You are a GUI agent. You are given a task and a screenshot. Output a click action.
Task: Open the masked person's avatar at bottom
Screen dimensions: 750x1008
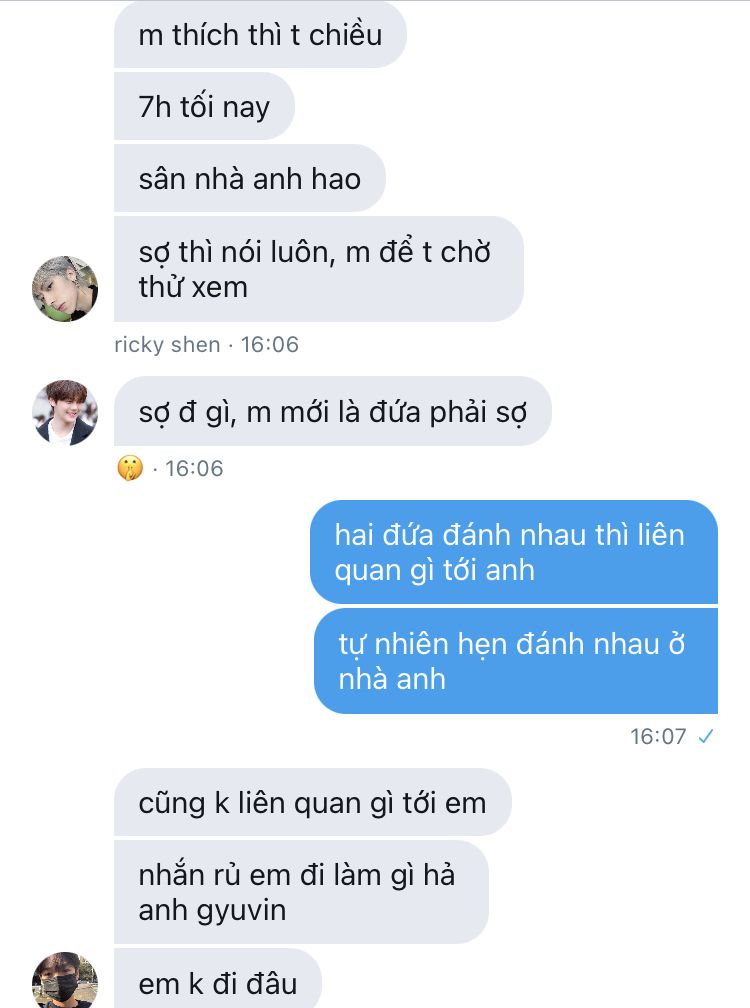coord(65,981)
